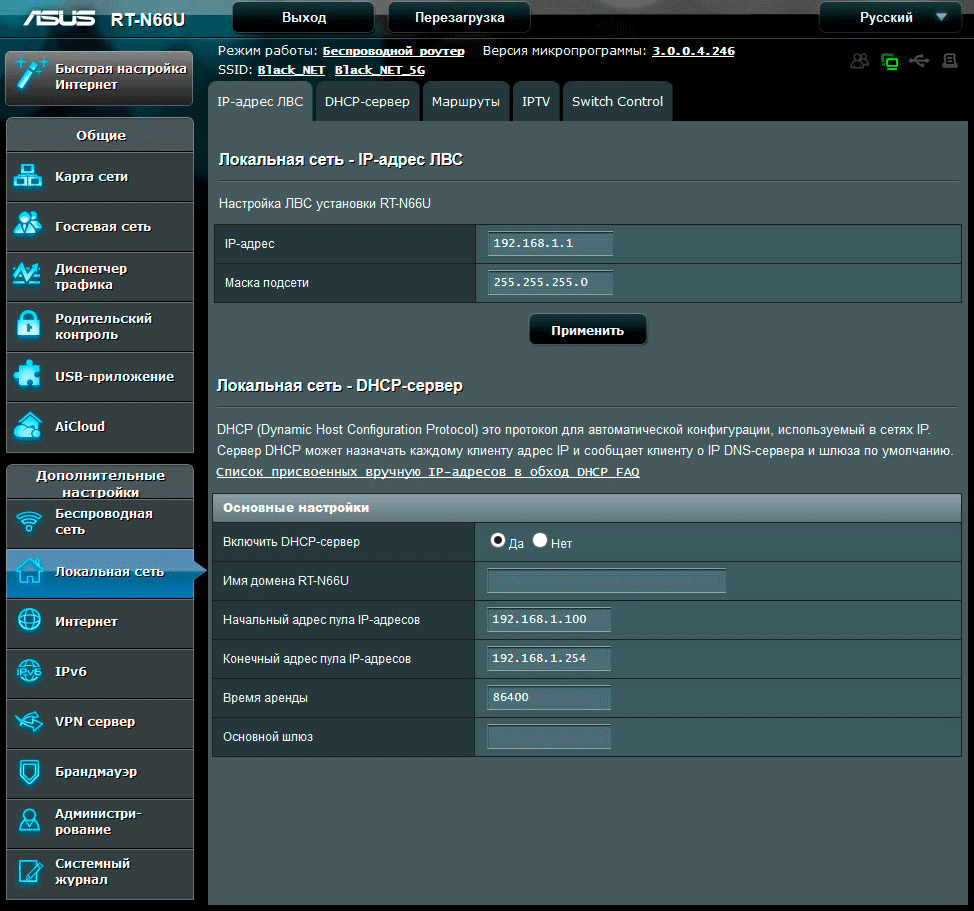Image resolution: width=974 pixels, height=911 pixels.
Task: Open the IPTV tab
Action: pyautogui.click(x=536, y=101)
